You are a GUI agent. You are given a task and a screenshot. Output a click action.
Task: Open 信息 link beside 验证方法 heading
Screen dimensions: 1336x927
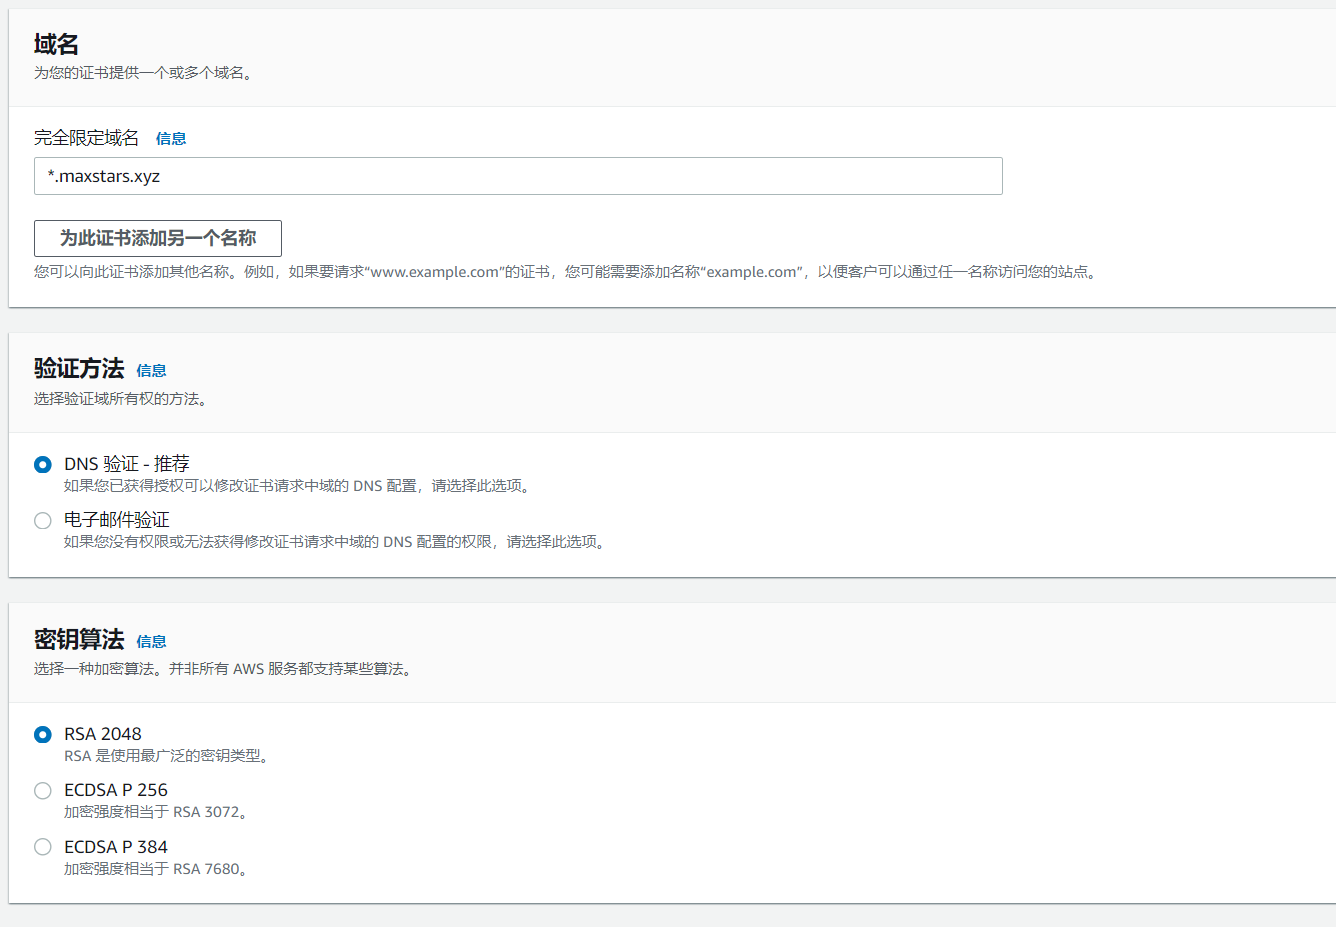pyautogui.click(x=151, y=371)
